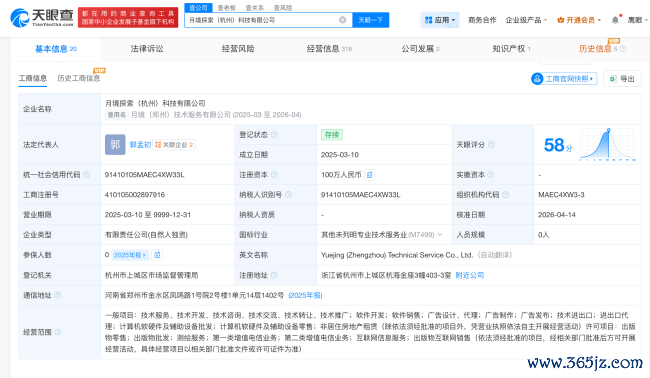
Task: Open the notification bell
Action: (x=616, y=19)
